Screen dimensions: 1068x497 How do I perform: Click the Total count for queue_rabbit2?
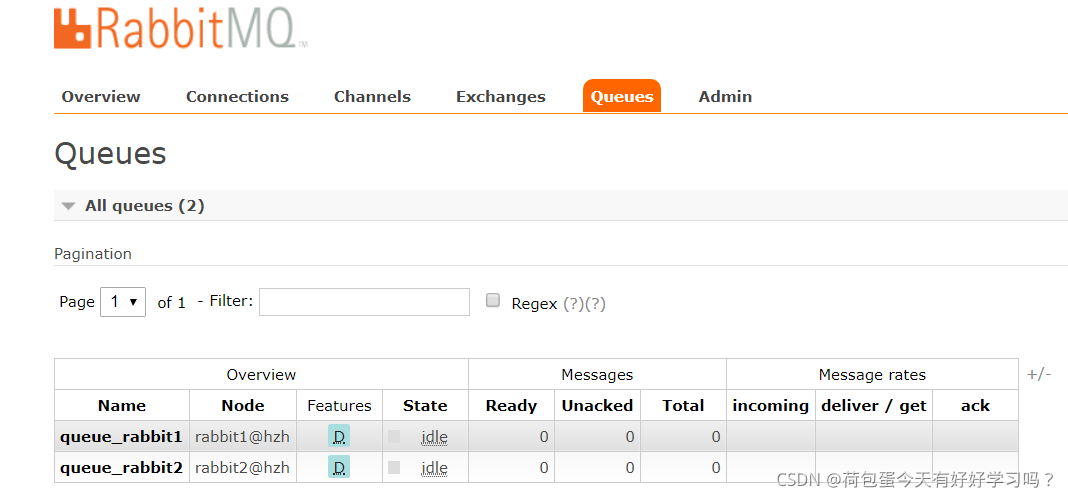tap(716, 468)
